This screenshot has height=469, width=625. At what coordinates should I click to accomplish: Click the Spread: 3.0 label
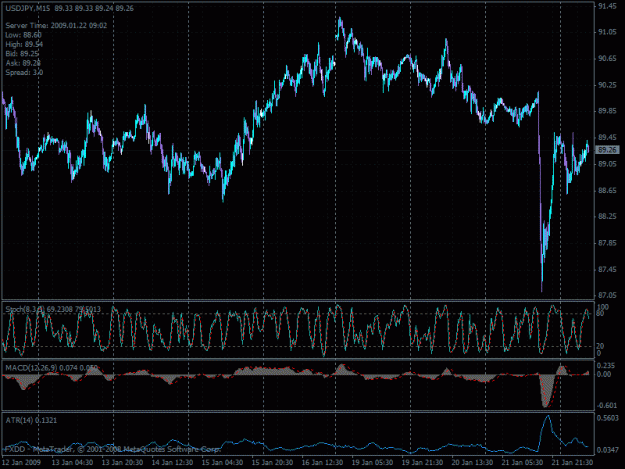coord(24,73)
